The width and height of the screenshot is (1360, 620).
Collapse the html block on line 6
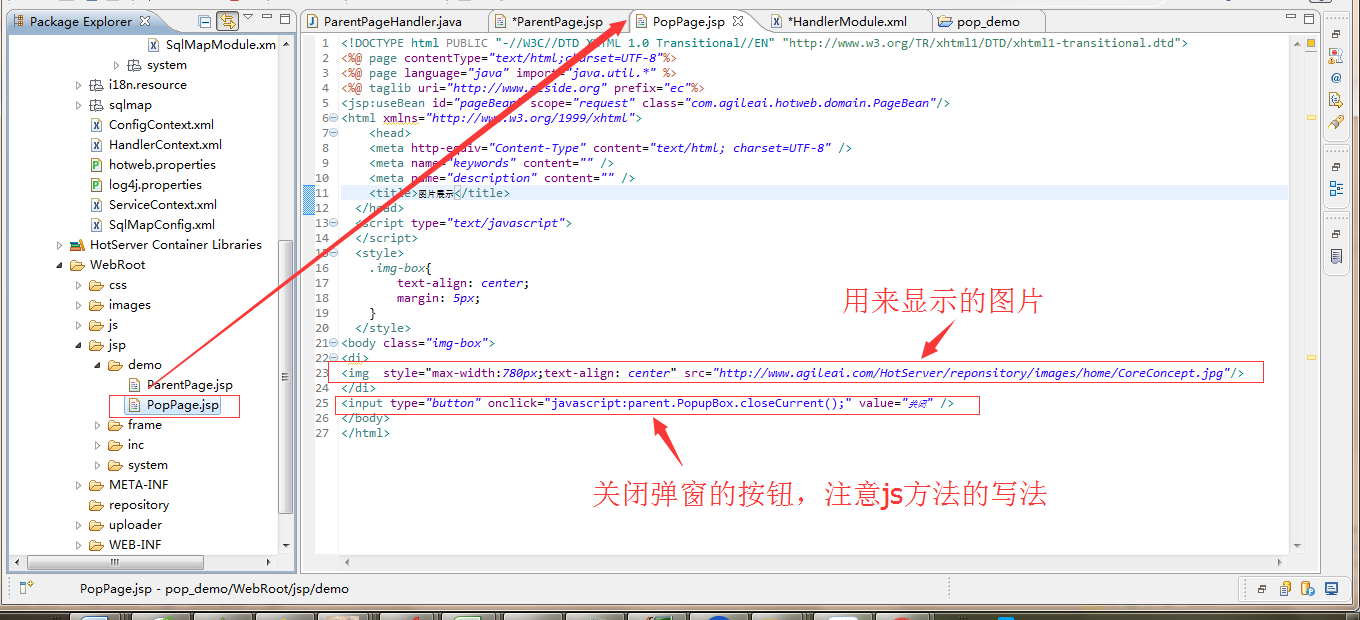(333, 118)
